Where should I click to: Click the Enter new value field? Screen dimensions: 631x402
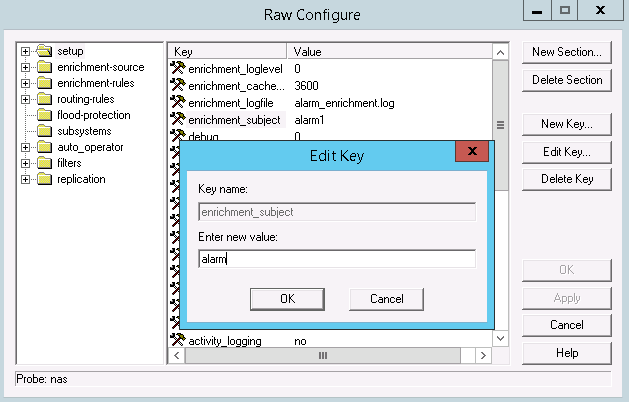pyautogui.click(x=337, y=259)
